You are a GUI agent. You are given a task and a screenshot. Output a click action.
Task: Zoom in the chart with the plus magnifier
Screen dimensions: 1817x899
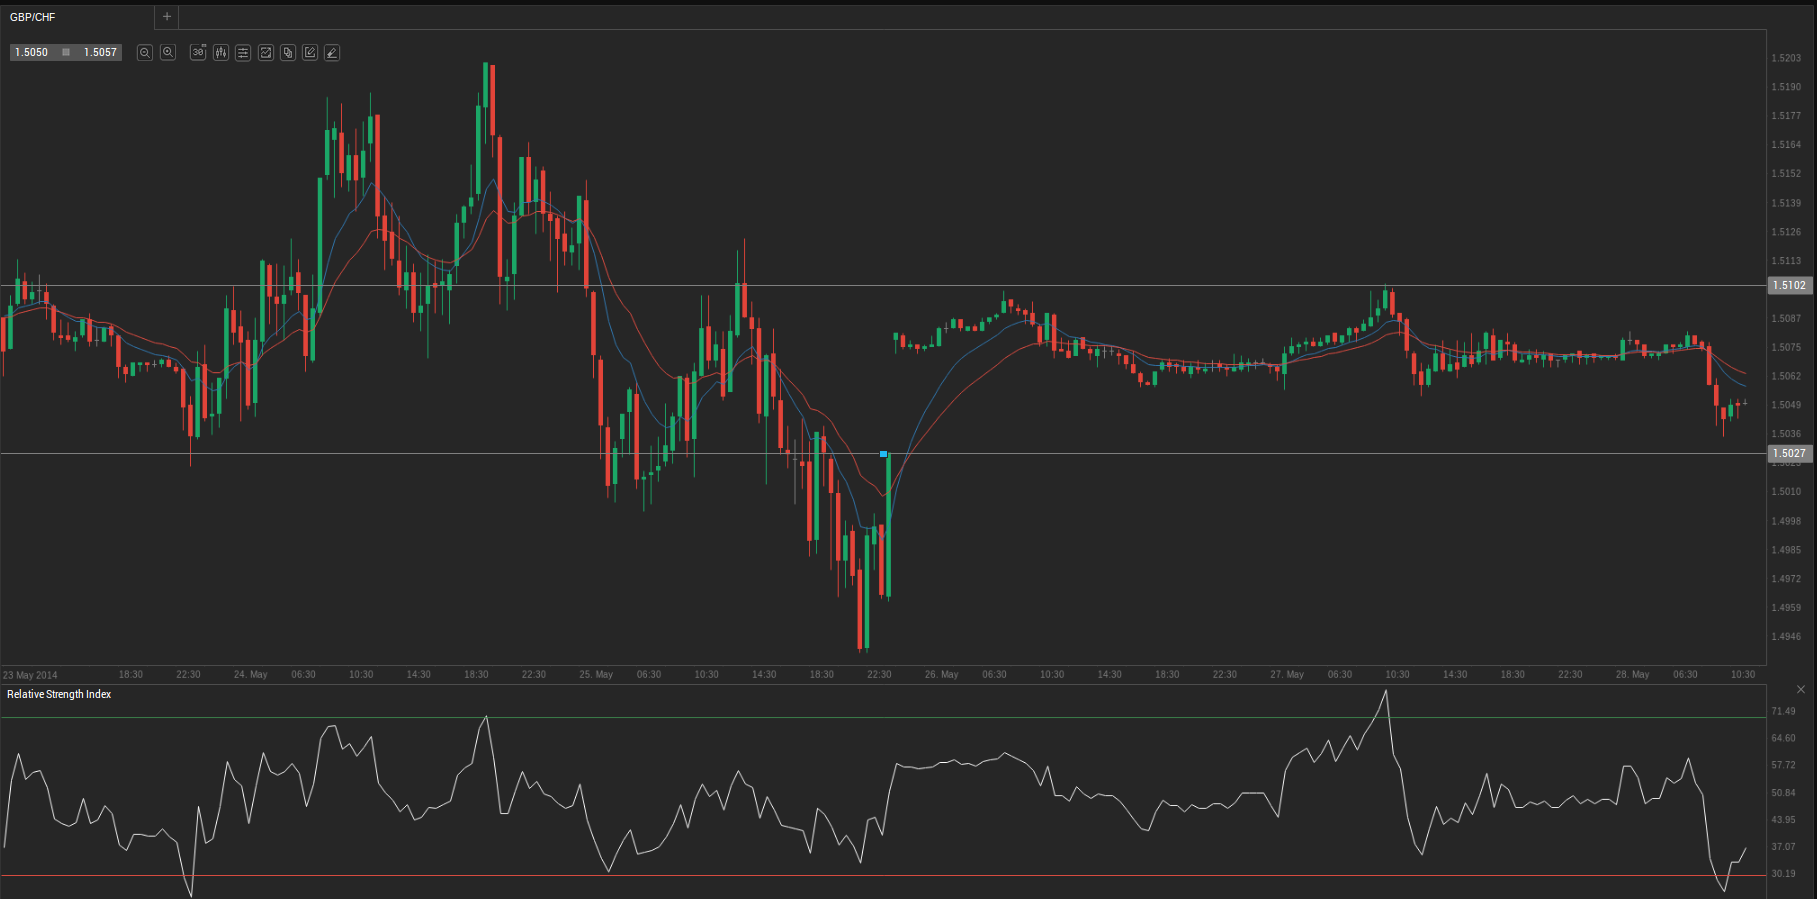(x=168, y=52)
